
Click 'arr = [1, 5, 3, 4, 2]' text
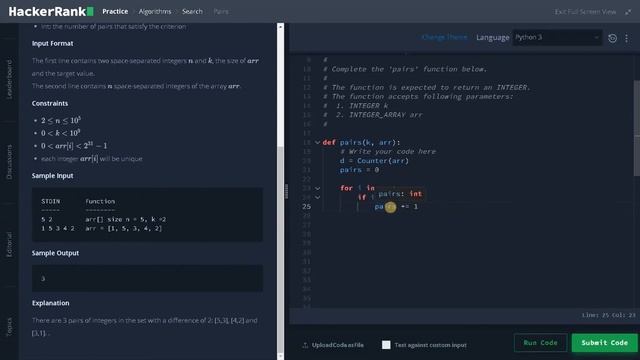point(124,228)
